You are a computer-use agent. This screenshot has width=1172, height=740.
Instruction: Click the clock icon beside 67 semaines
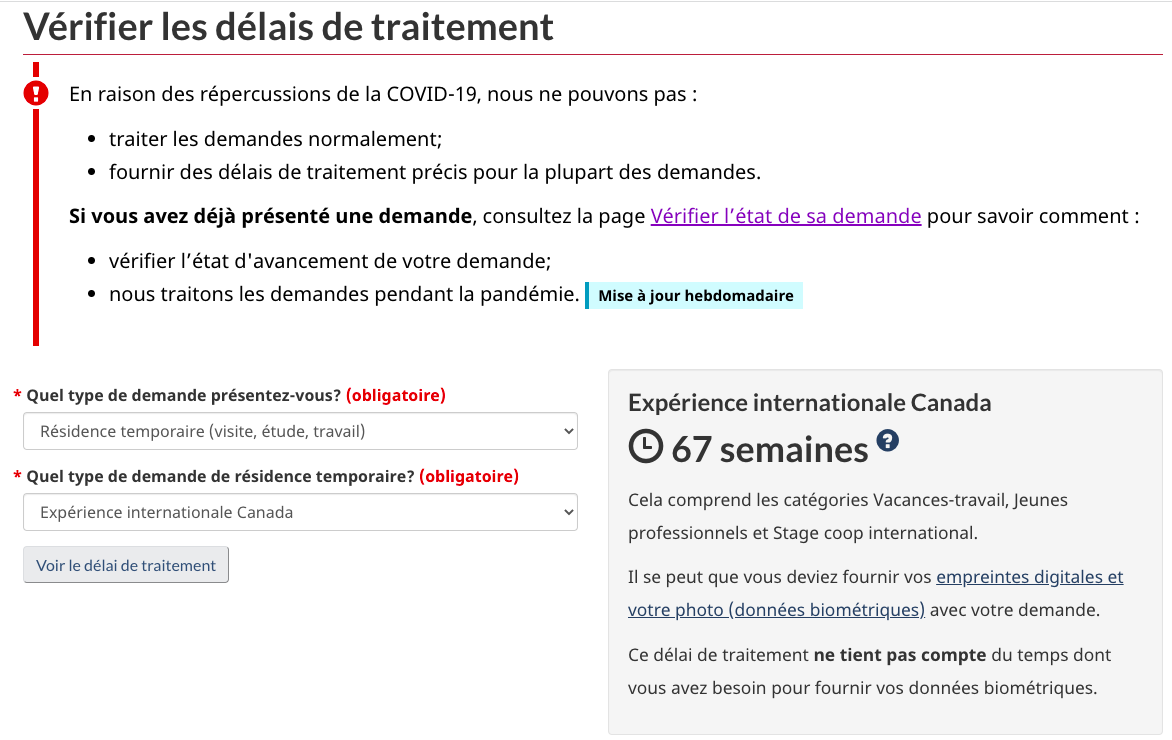click(646, 447)
